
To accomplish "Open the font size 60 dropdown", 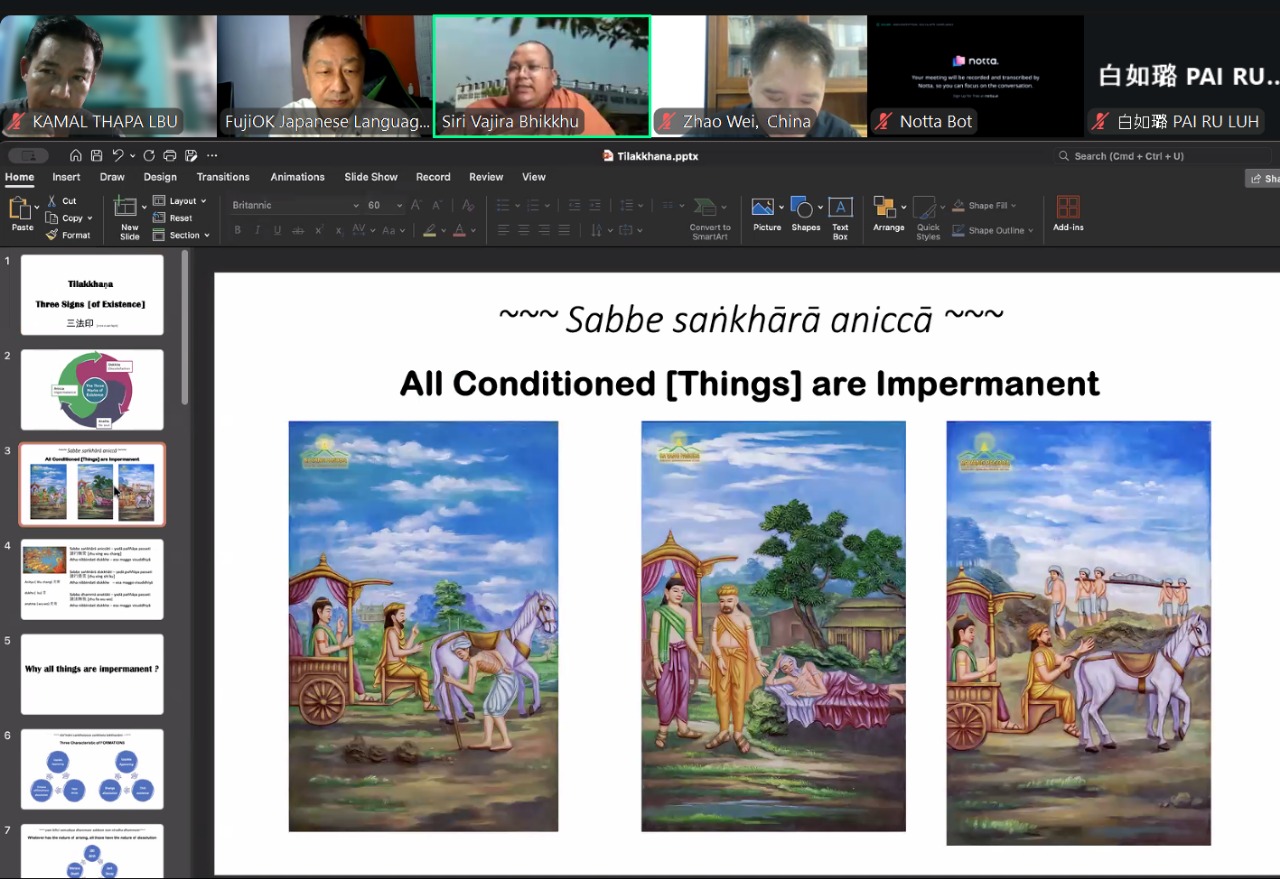I will 399,205.
